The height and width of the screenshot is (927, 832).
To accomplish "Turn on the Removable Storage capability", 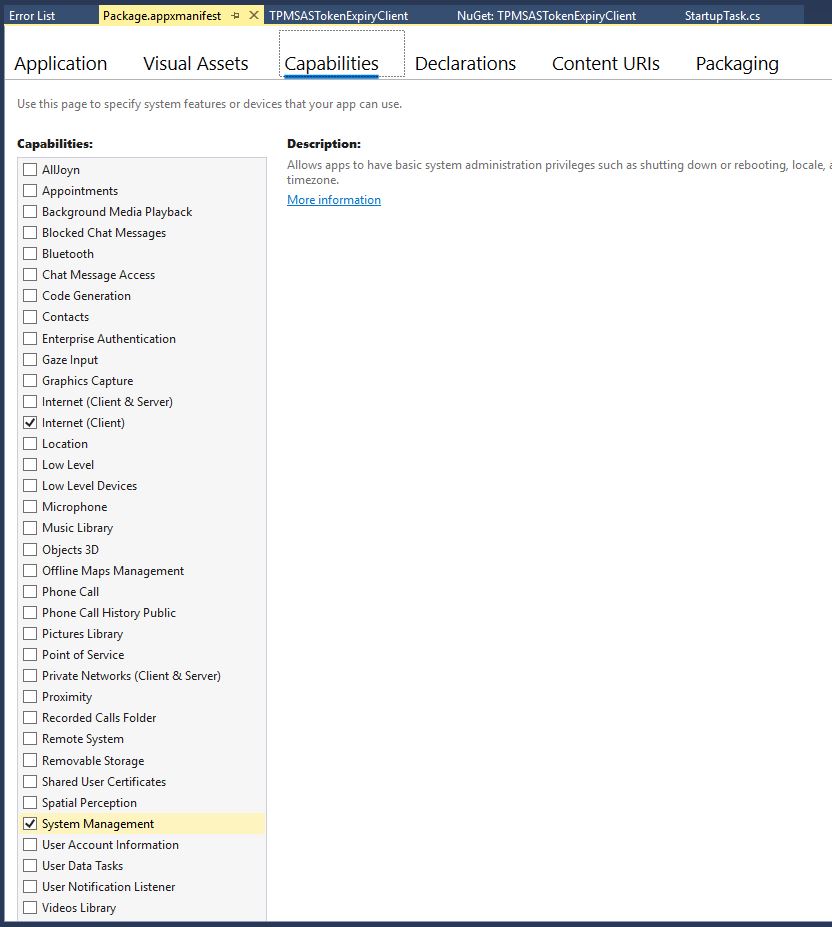I will 30,761.
